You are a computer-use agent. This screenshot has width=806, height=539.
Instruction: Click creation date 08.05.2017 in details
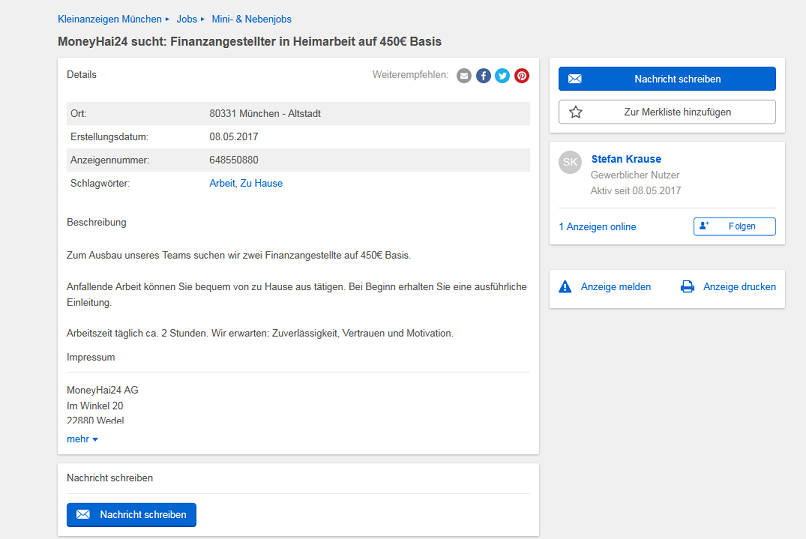pyautogui.click(x=234, y=137)
